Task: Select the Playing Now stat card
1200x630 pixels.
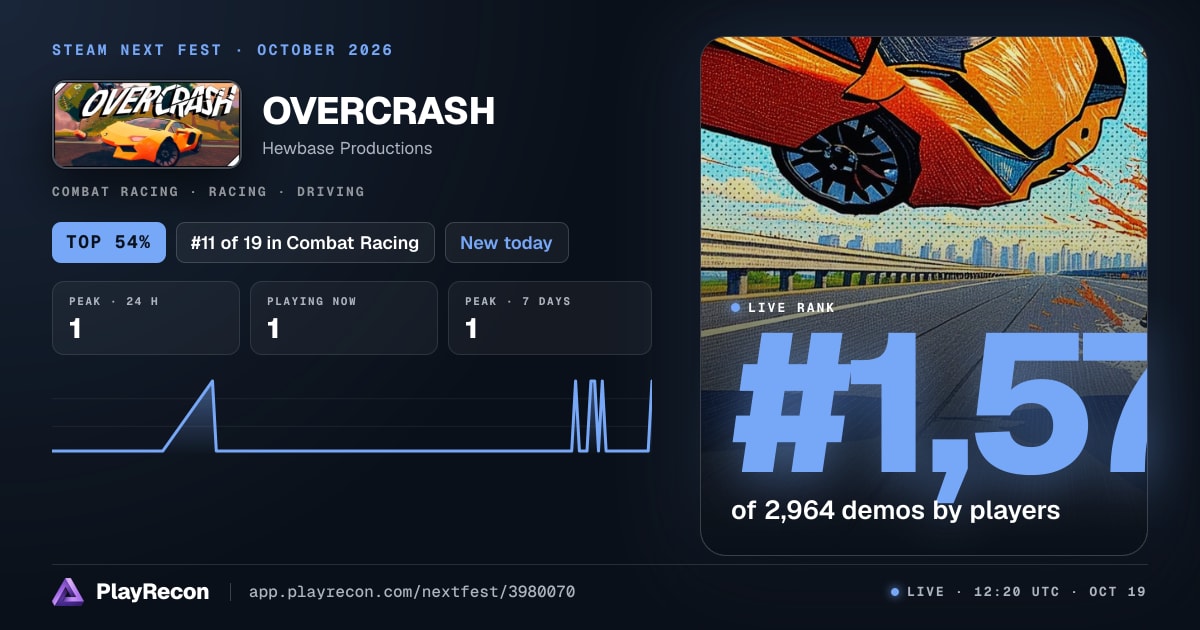Action: point(344,318)
